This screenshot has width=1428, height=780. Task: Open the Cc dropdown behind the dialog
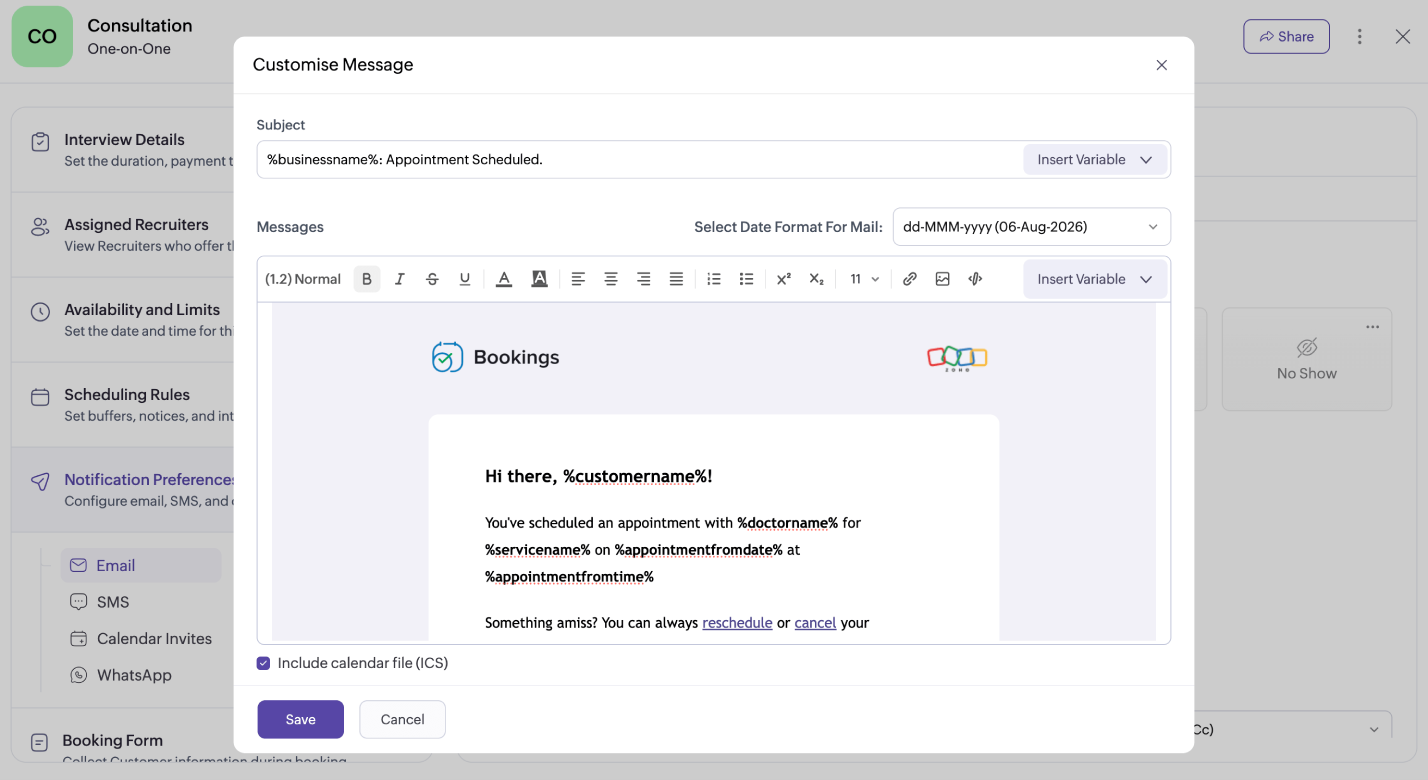click(1292, 729)
